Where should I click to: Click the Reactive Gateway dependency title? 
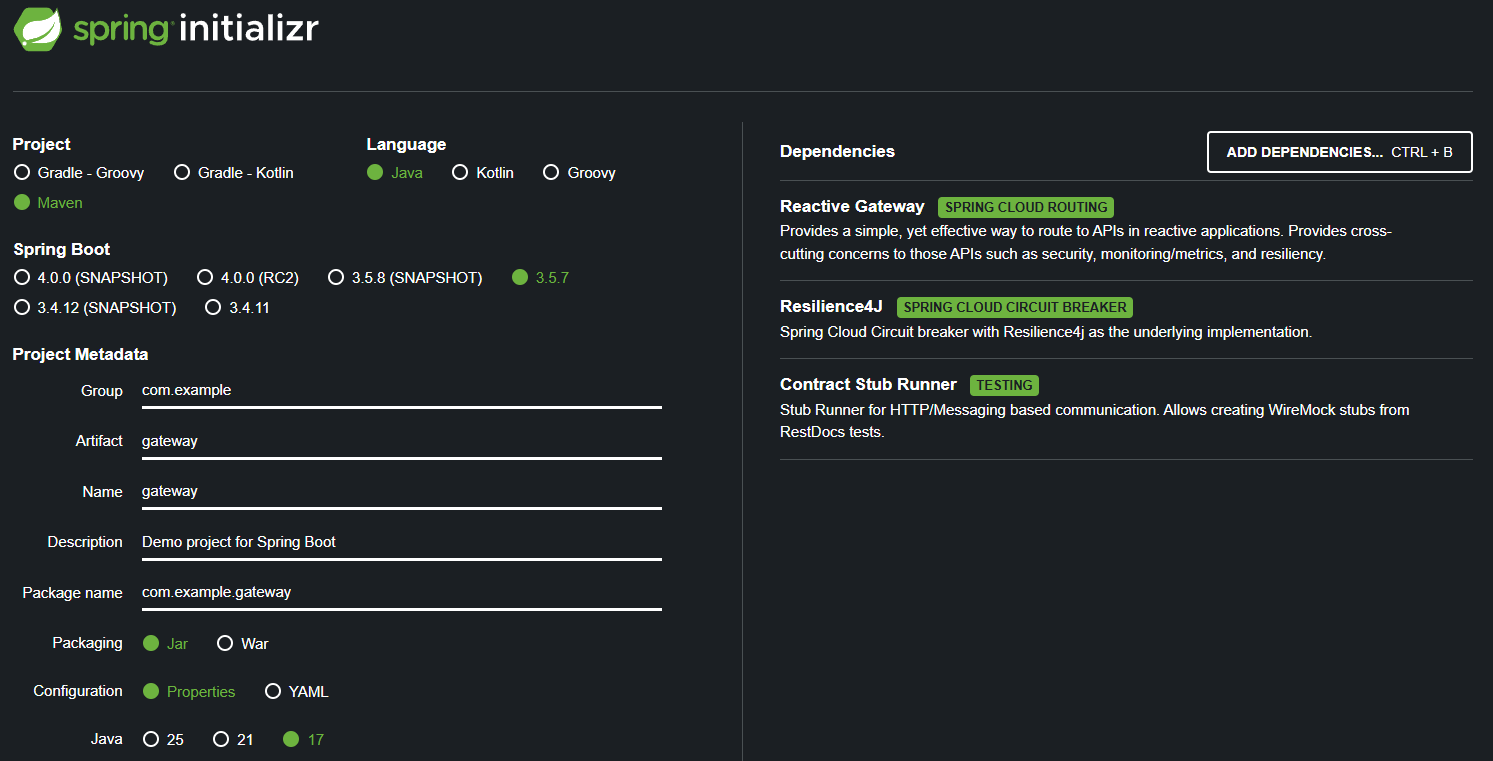pos(852,207)
